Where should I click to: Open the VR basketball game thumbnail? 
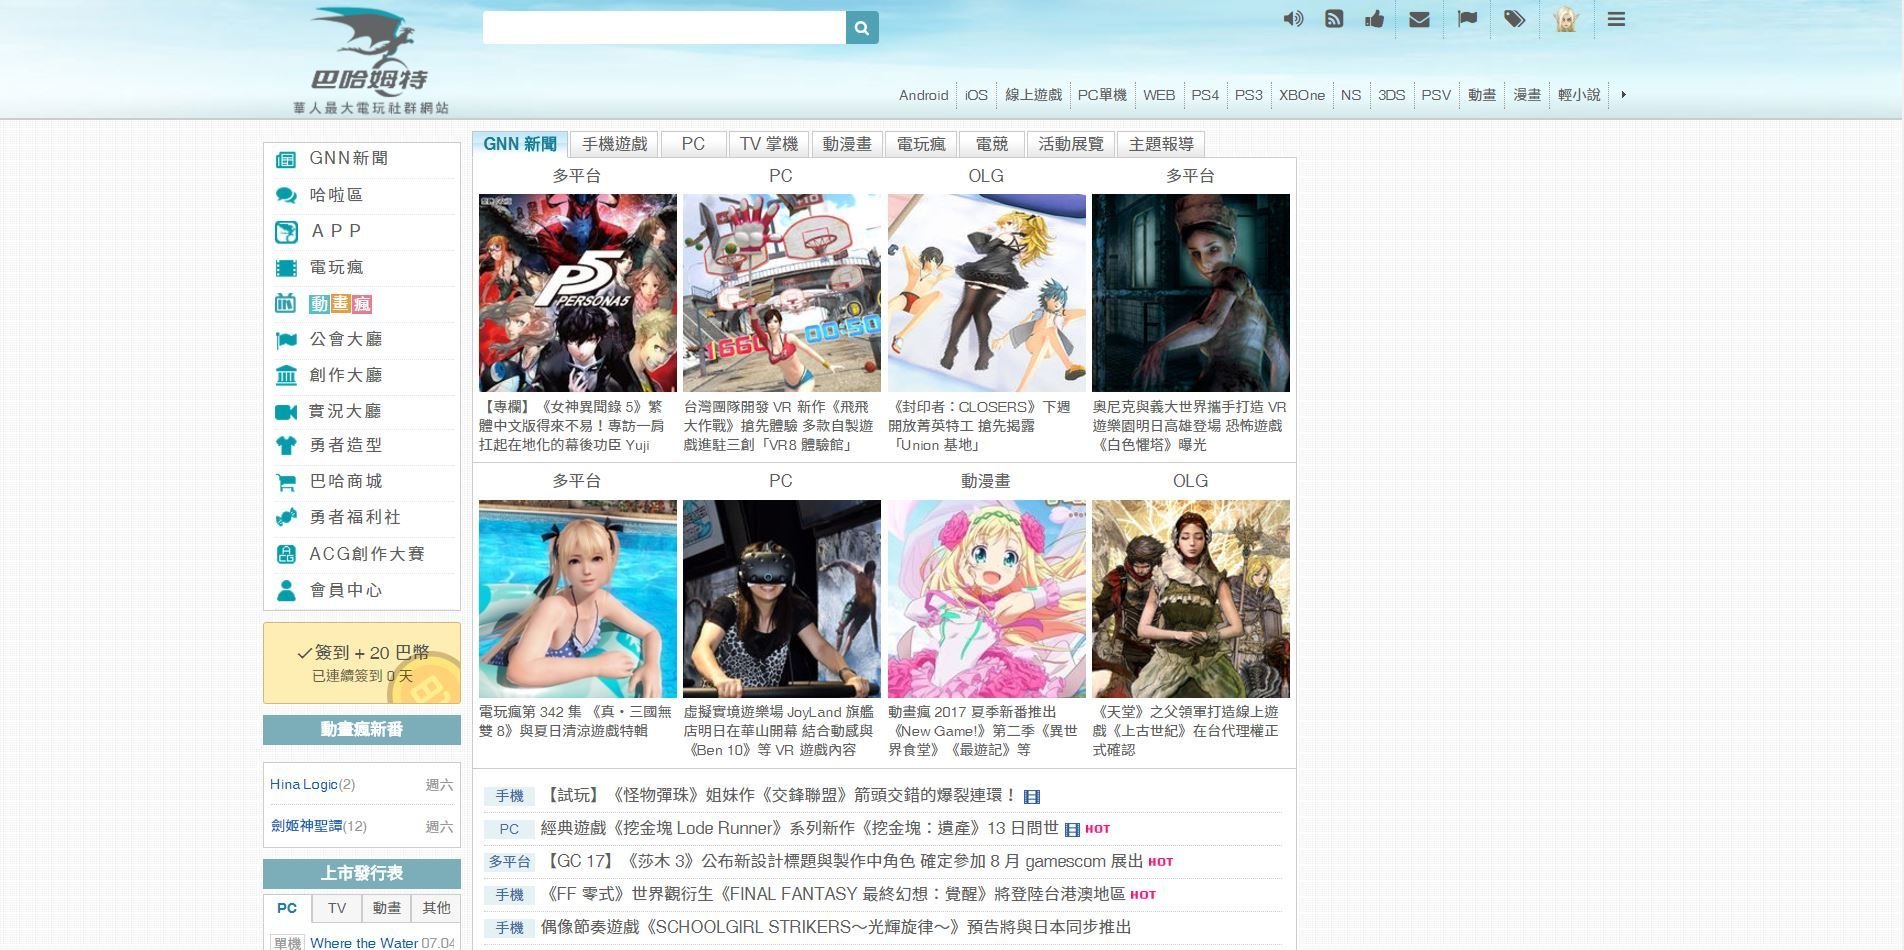tap(782, 293)
